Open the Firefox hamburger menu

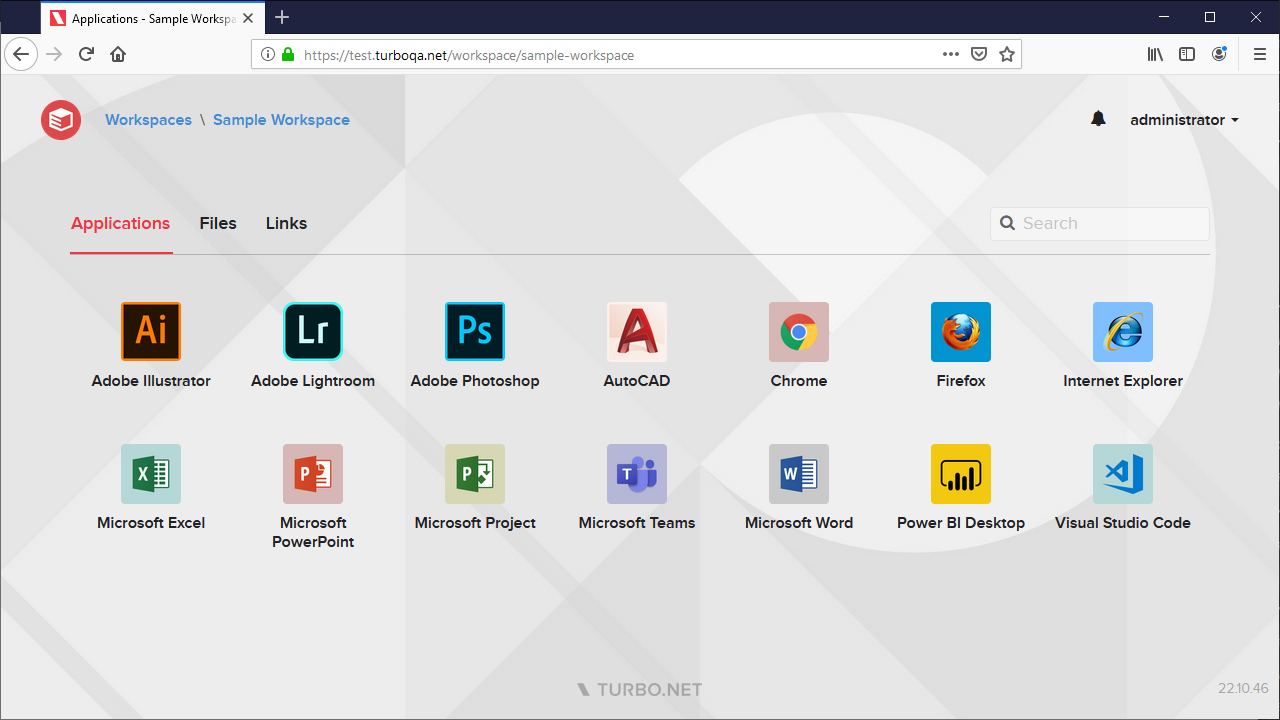coord(1260,55)
